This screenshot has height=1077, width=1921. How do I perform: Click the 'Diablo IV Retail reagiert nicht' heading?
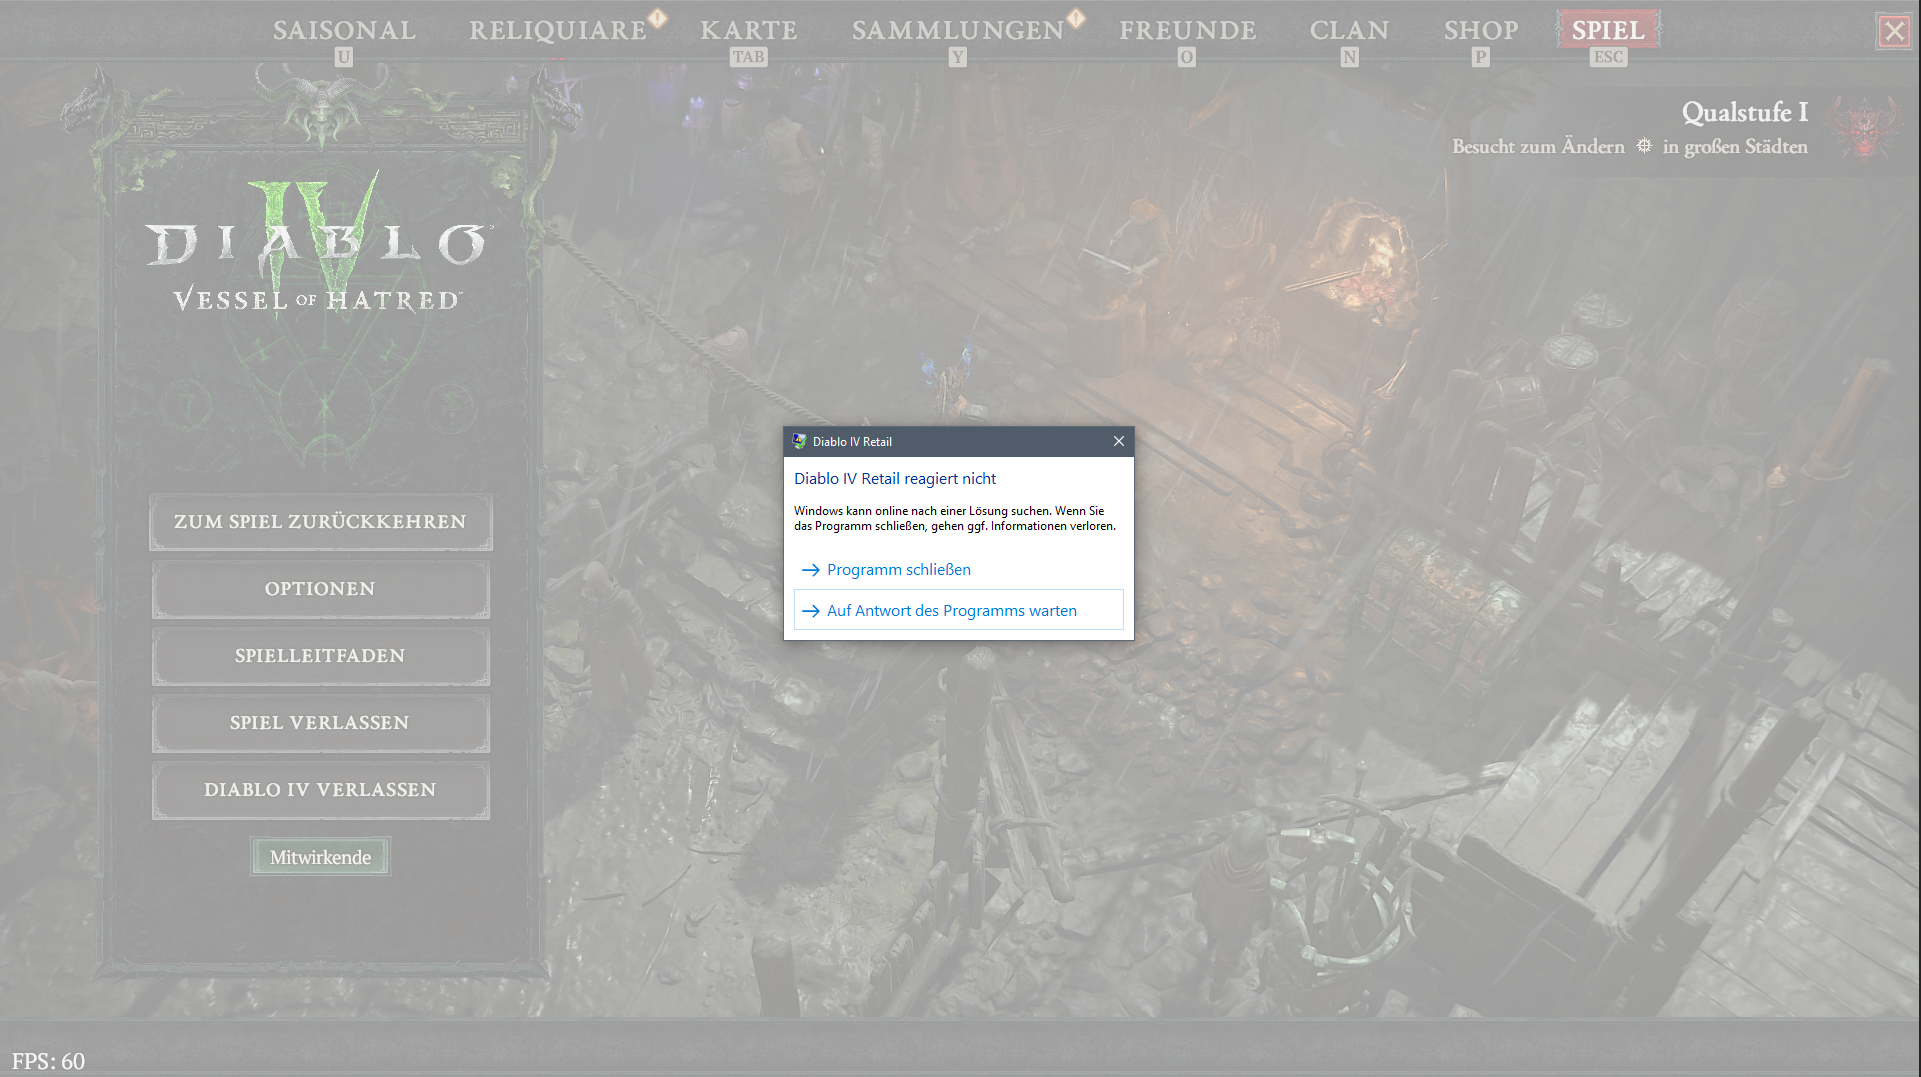click(x=895, y=478)
